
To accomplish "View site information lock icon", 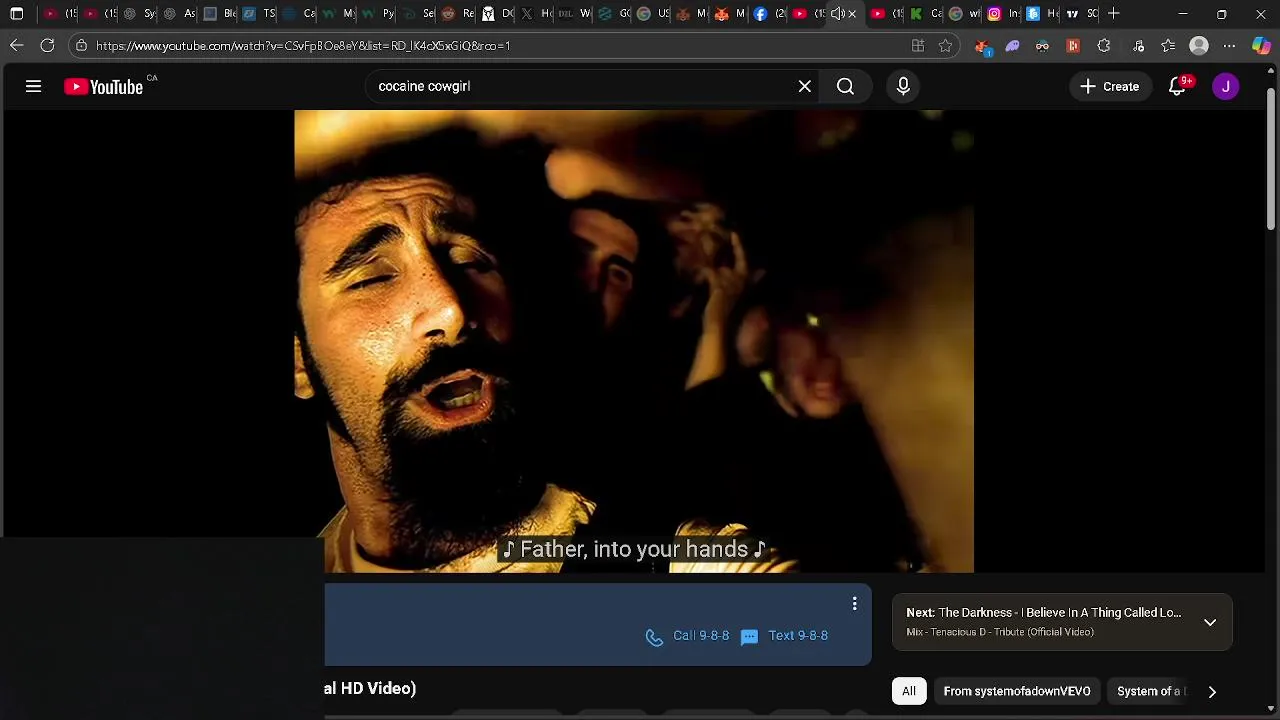I will point(81,45).
